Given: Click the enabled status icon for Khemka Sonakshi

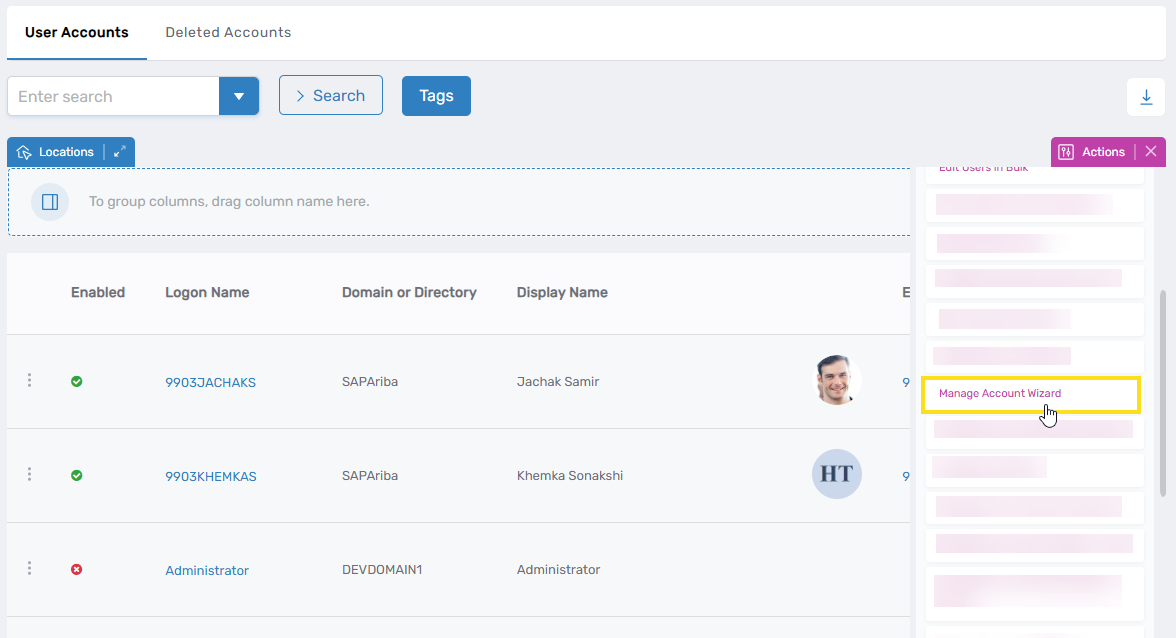Looking at the screenshot, I should (76, 474).
